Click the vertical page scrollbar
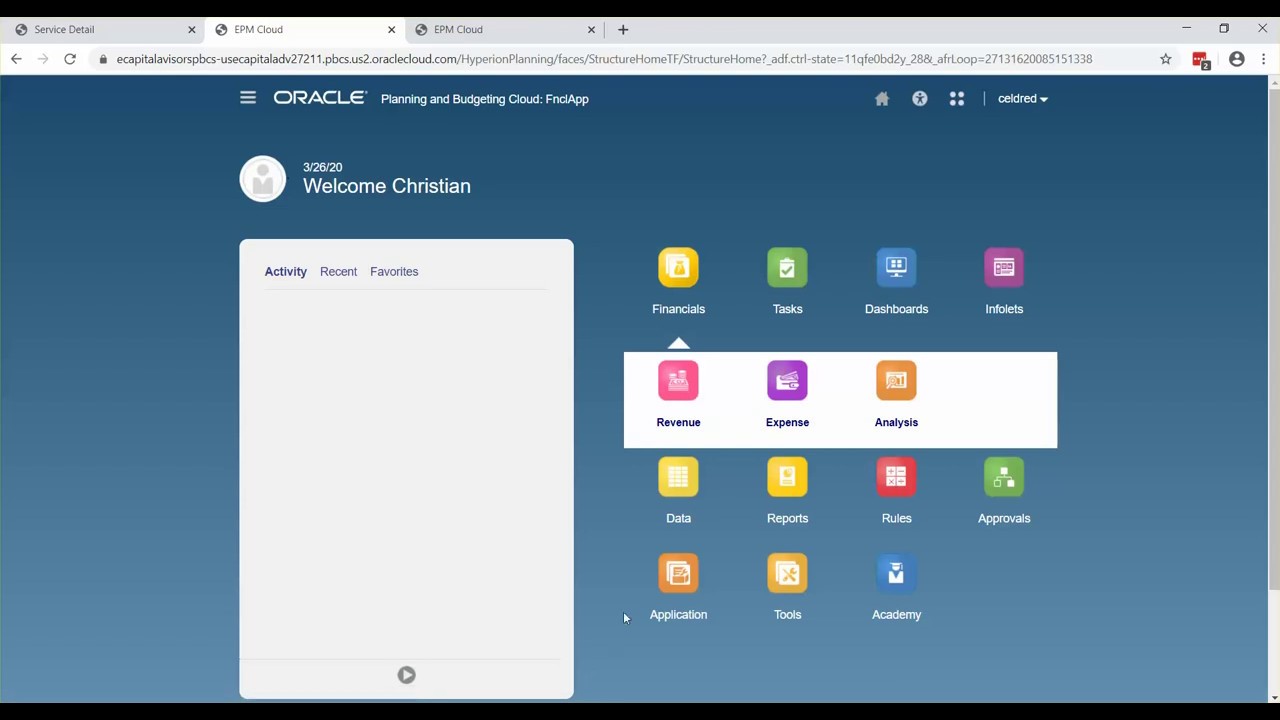Screen dimensions: 1280x720 point(1273,339)
